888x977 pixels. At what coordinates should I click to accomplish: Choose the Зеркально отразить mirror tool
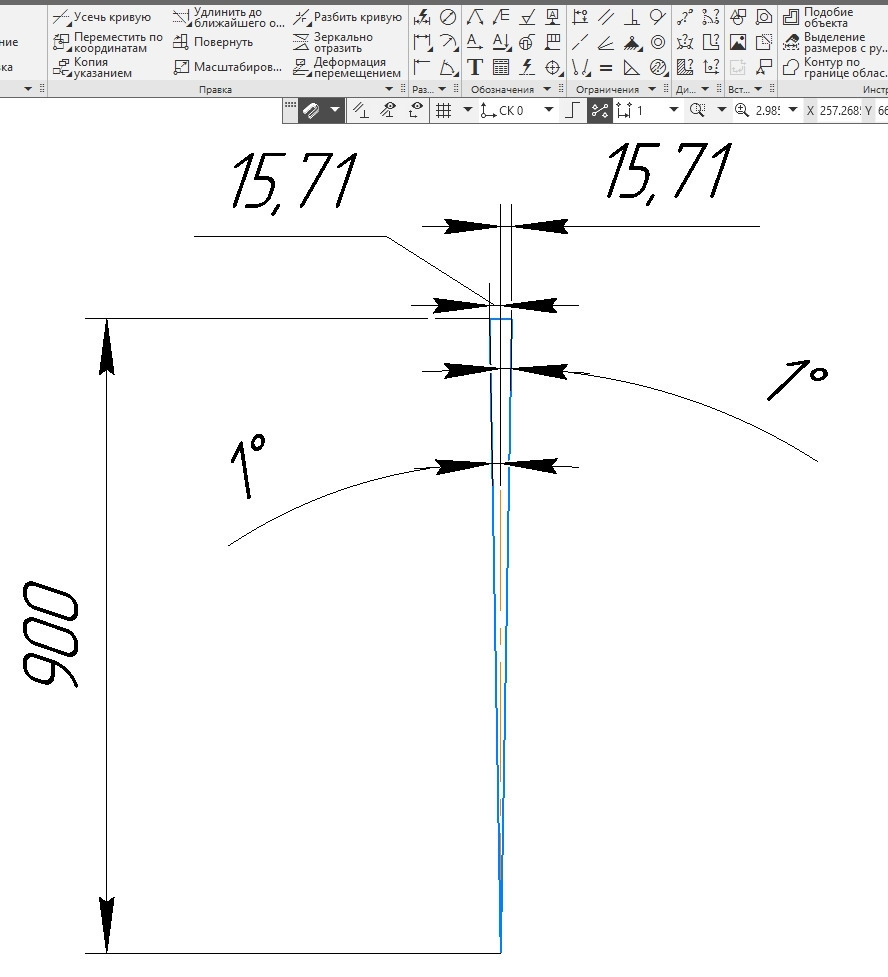[333, 42]
